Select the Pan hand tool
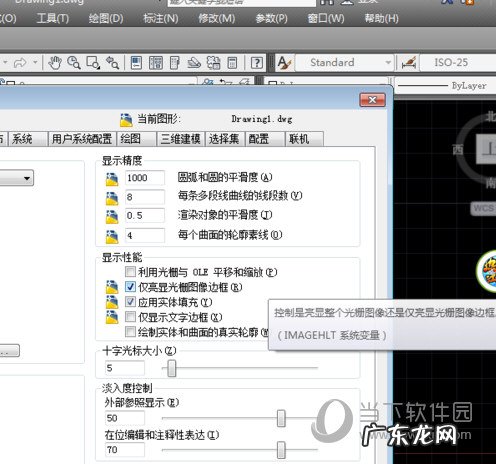The width and height of the screenshot is (496, 464). click(x=55, y=63)
